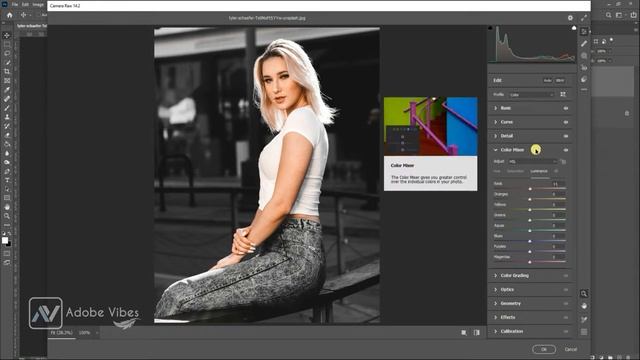Expand the Calibration panel
This screenshot has width=640, height=360.
(x=496, y=331)
